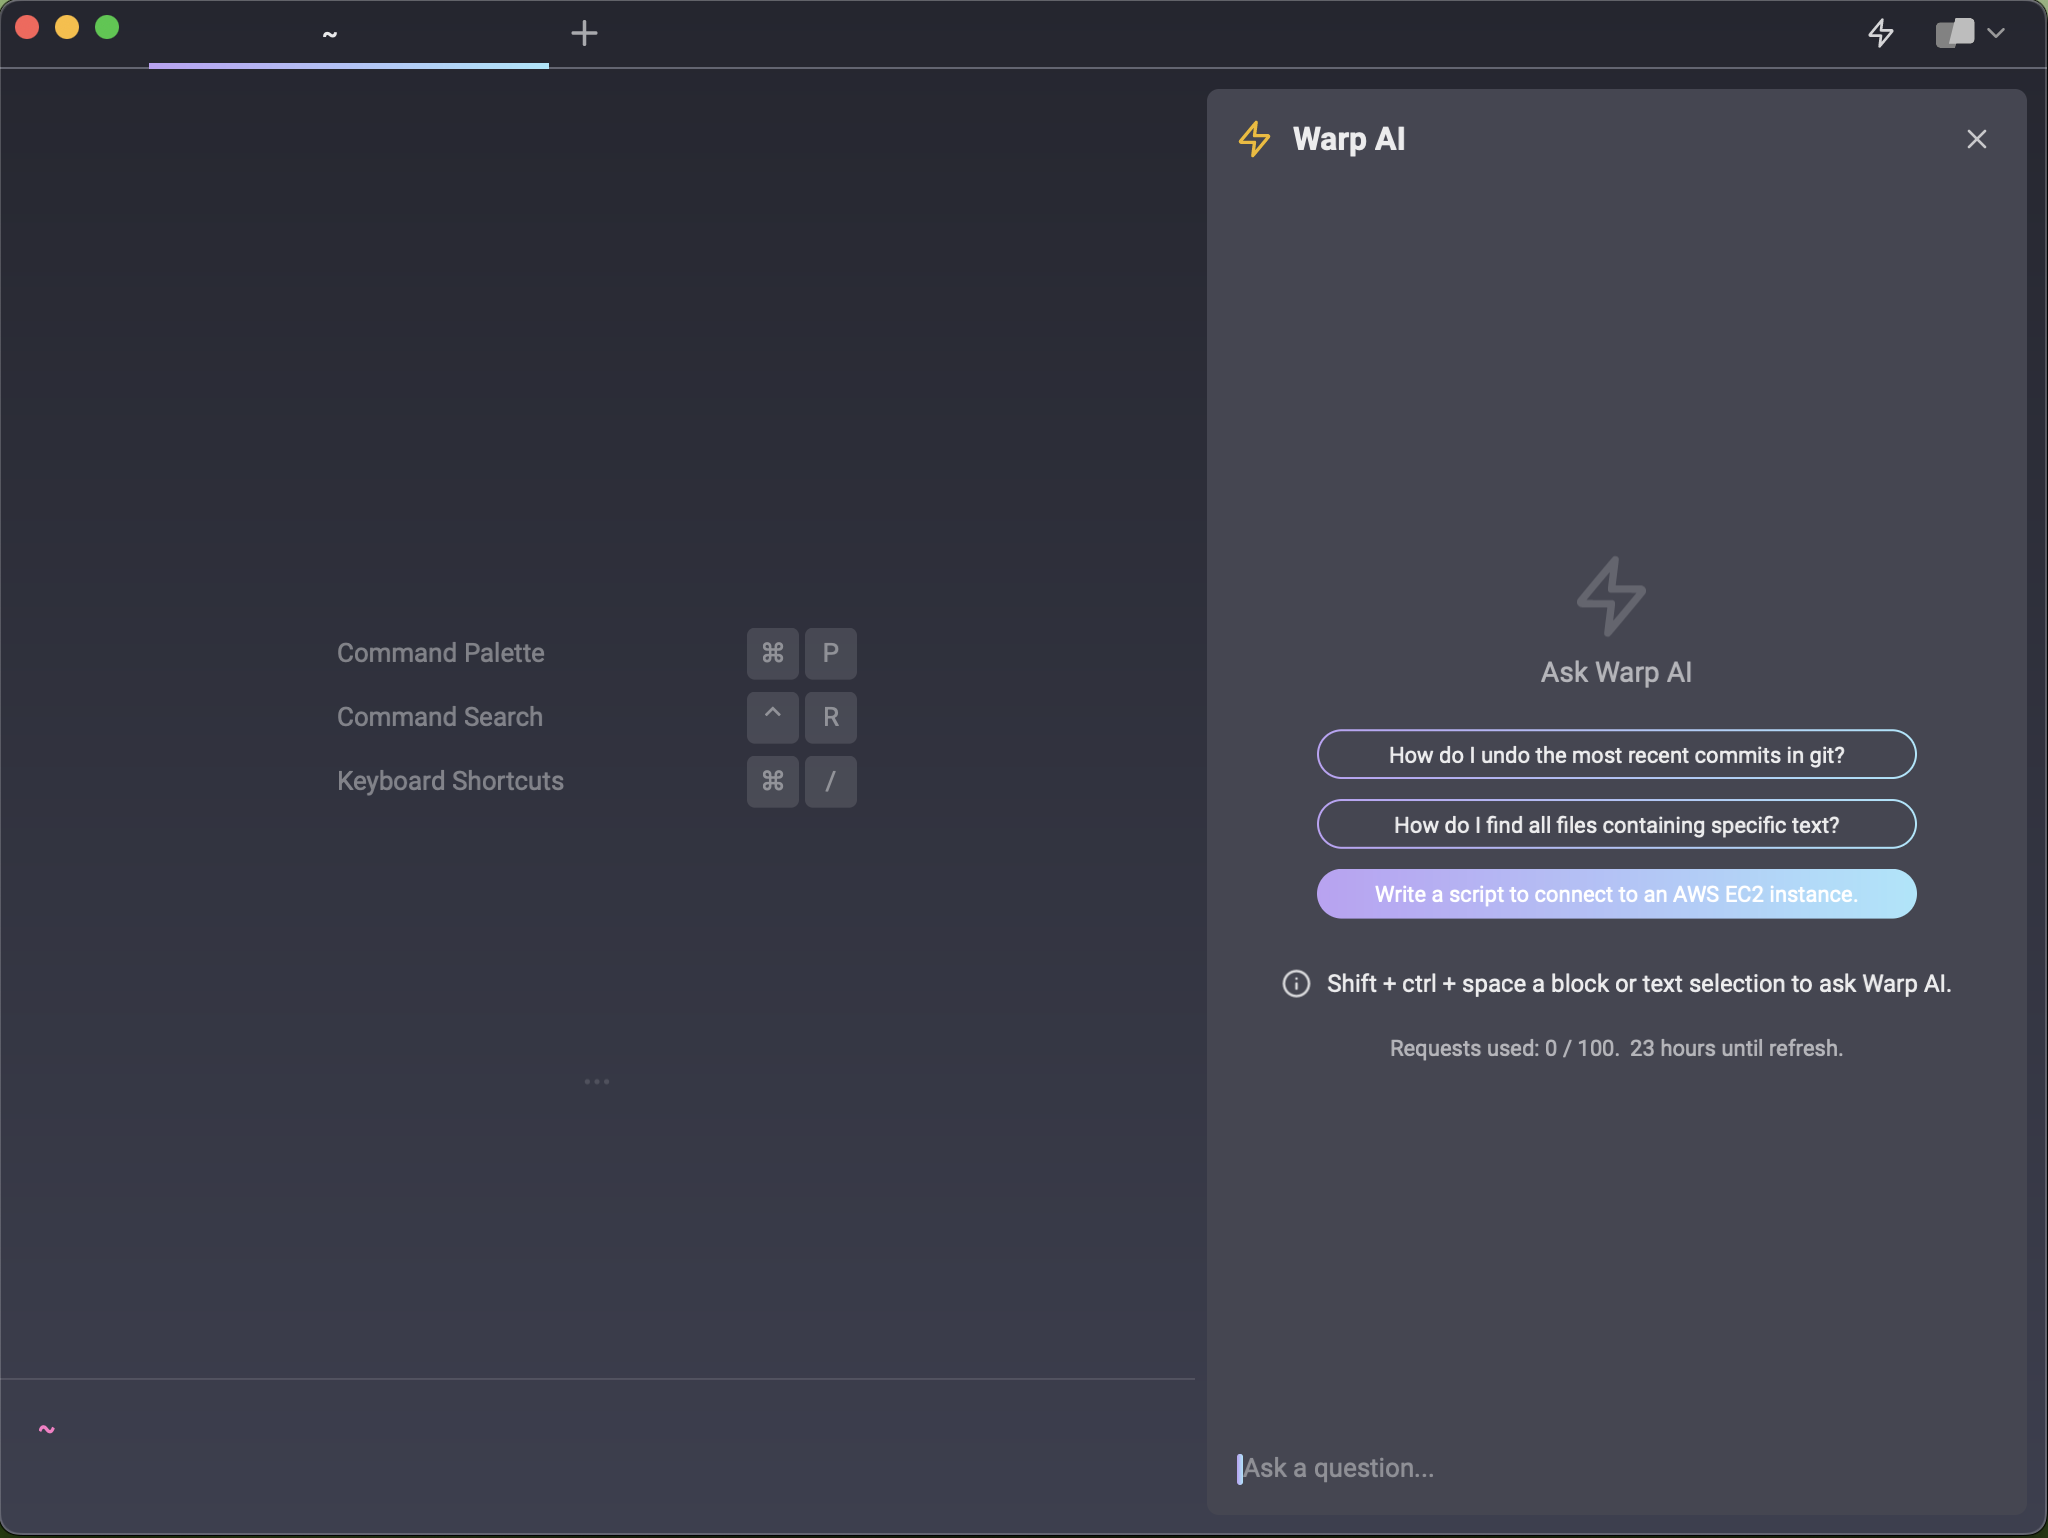
Task: Click the three-dot indicator in the terminal area
Action: (597, 1081)
